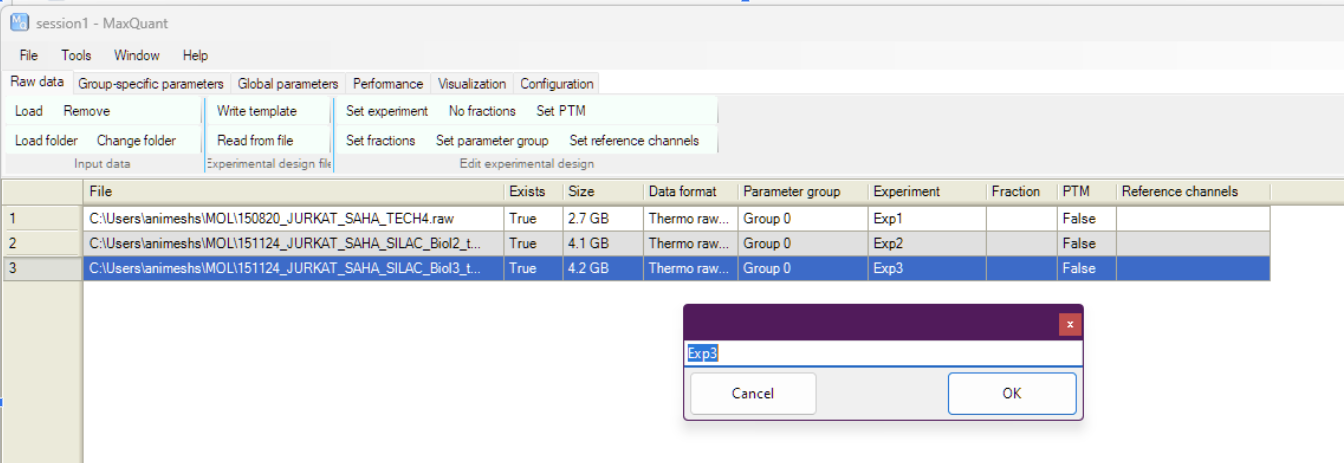
Task: Click the Change folder button
Action: (x=136, y=141)
